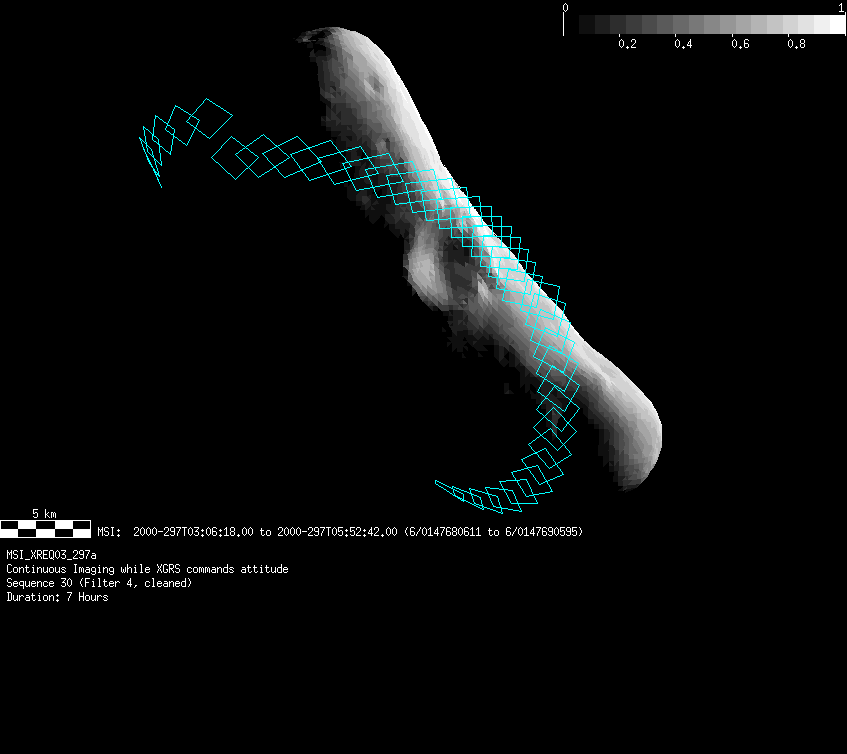Image resolution: width=847 pixels, height=754 pixels.
Task: Click the 0.8 value on the grayscale scale
Action: [796, 45]
